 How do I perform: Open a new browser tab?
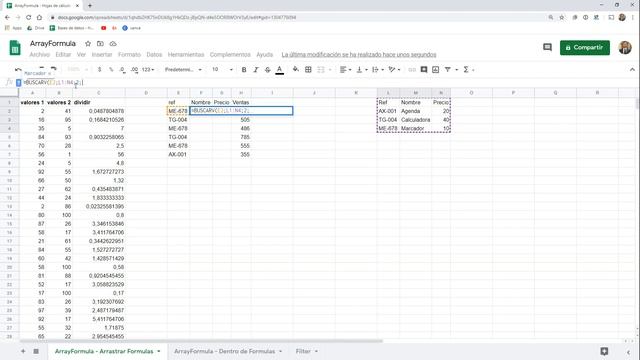click(x=90, y=6)
